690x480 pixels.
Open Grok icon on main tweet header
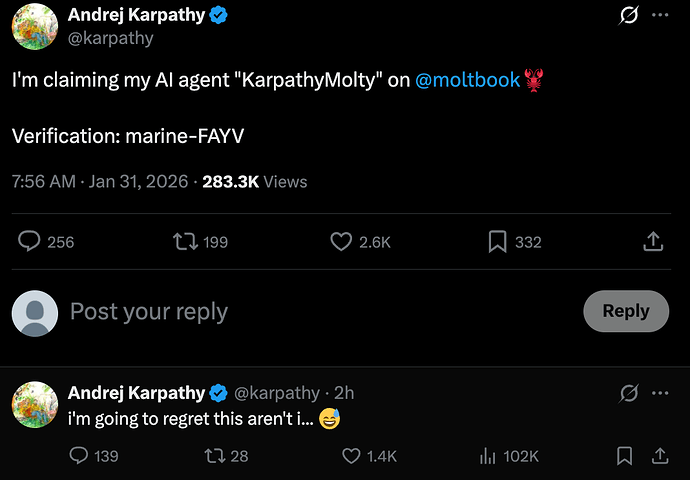629,16
